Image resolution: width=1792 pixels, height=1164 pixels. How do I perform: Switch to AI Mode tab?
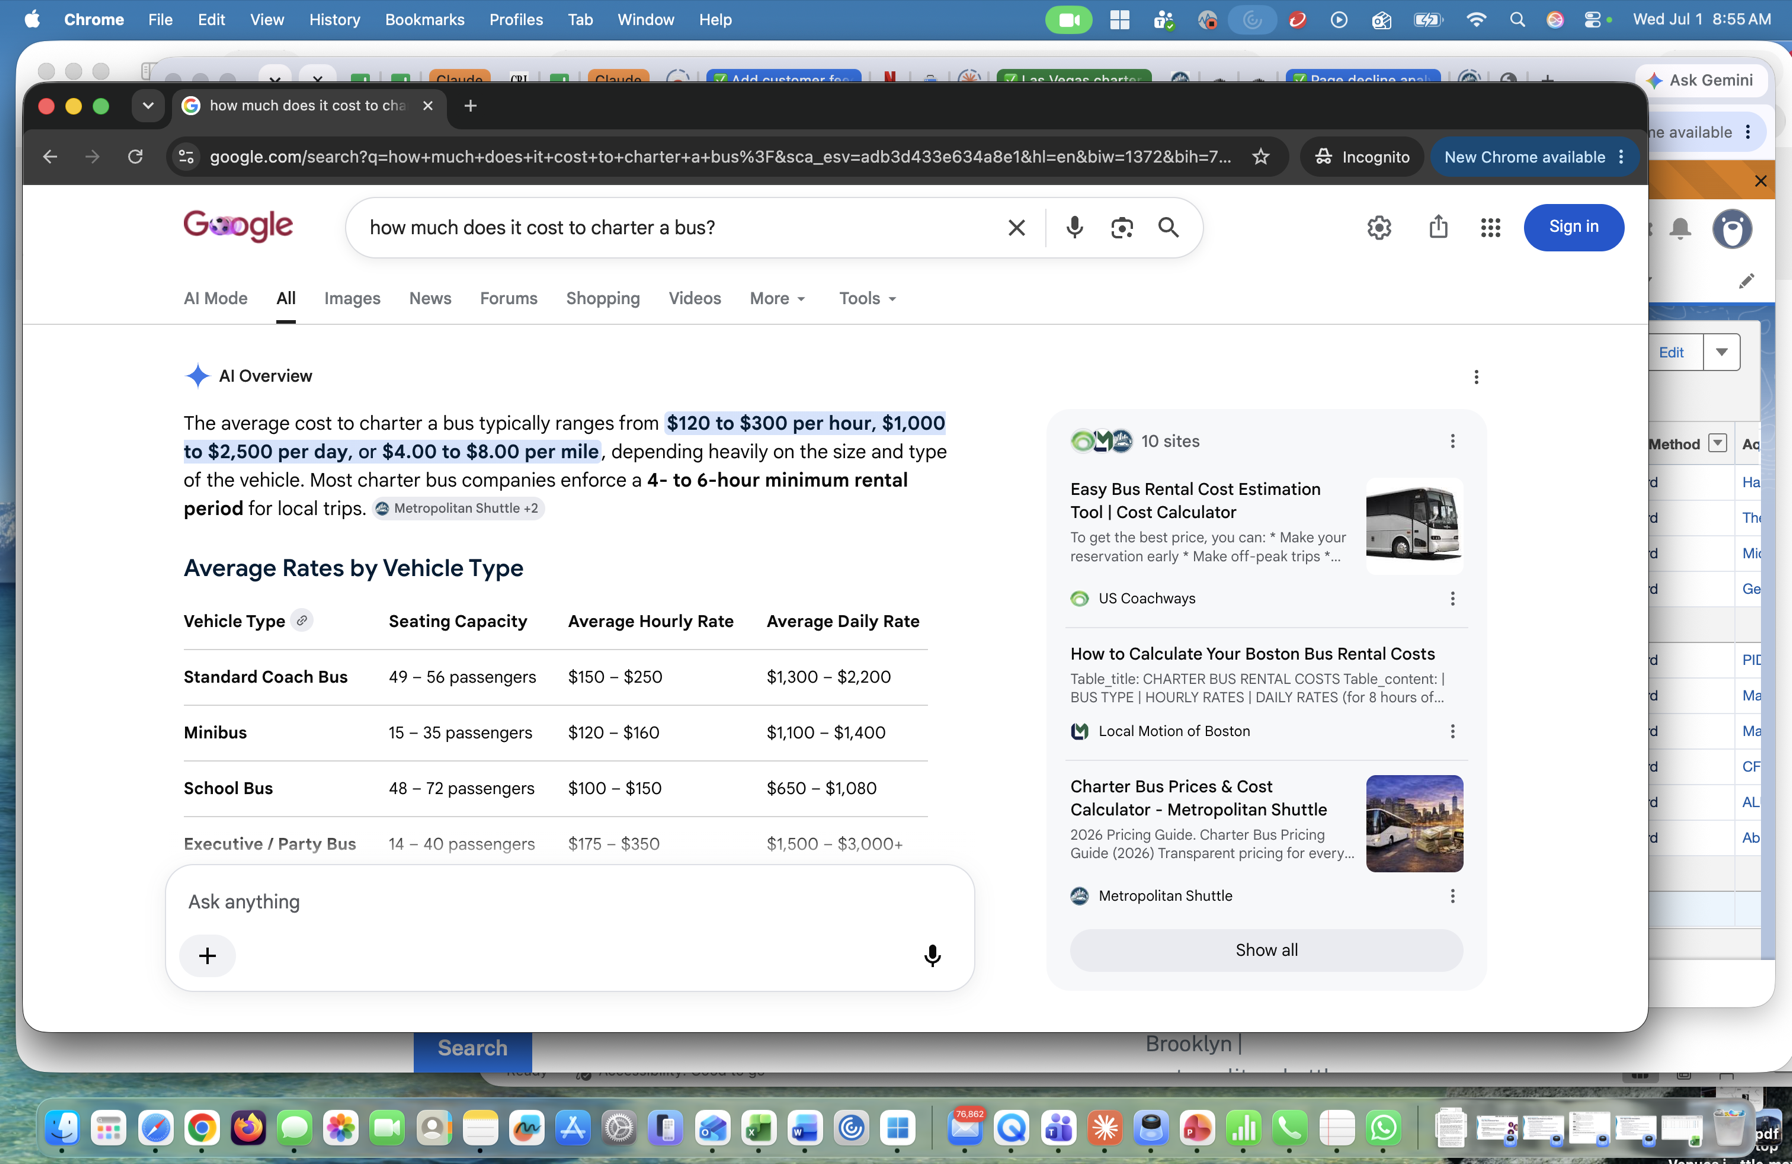click(215, 299)
